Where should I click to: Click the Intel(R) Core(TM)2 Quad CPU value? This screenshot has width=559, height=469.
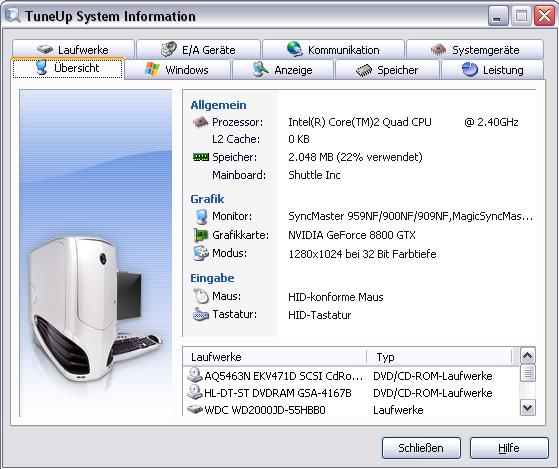tap(360, 122)
